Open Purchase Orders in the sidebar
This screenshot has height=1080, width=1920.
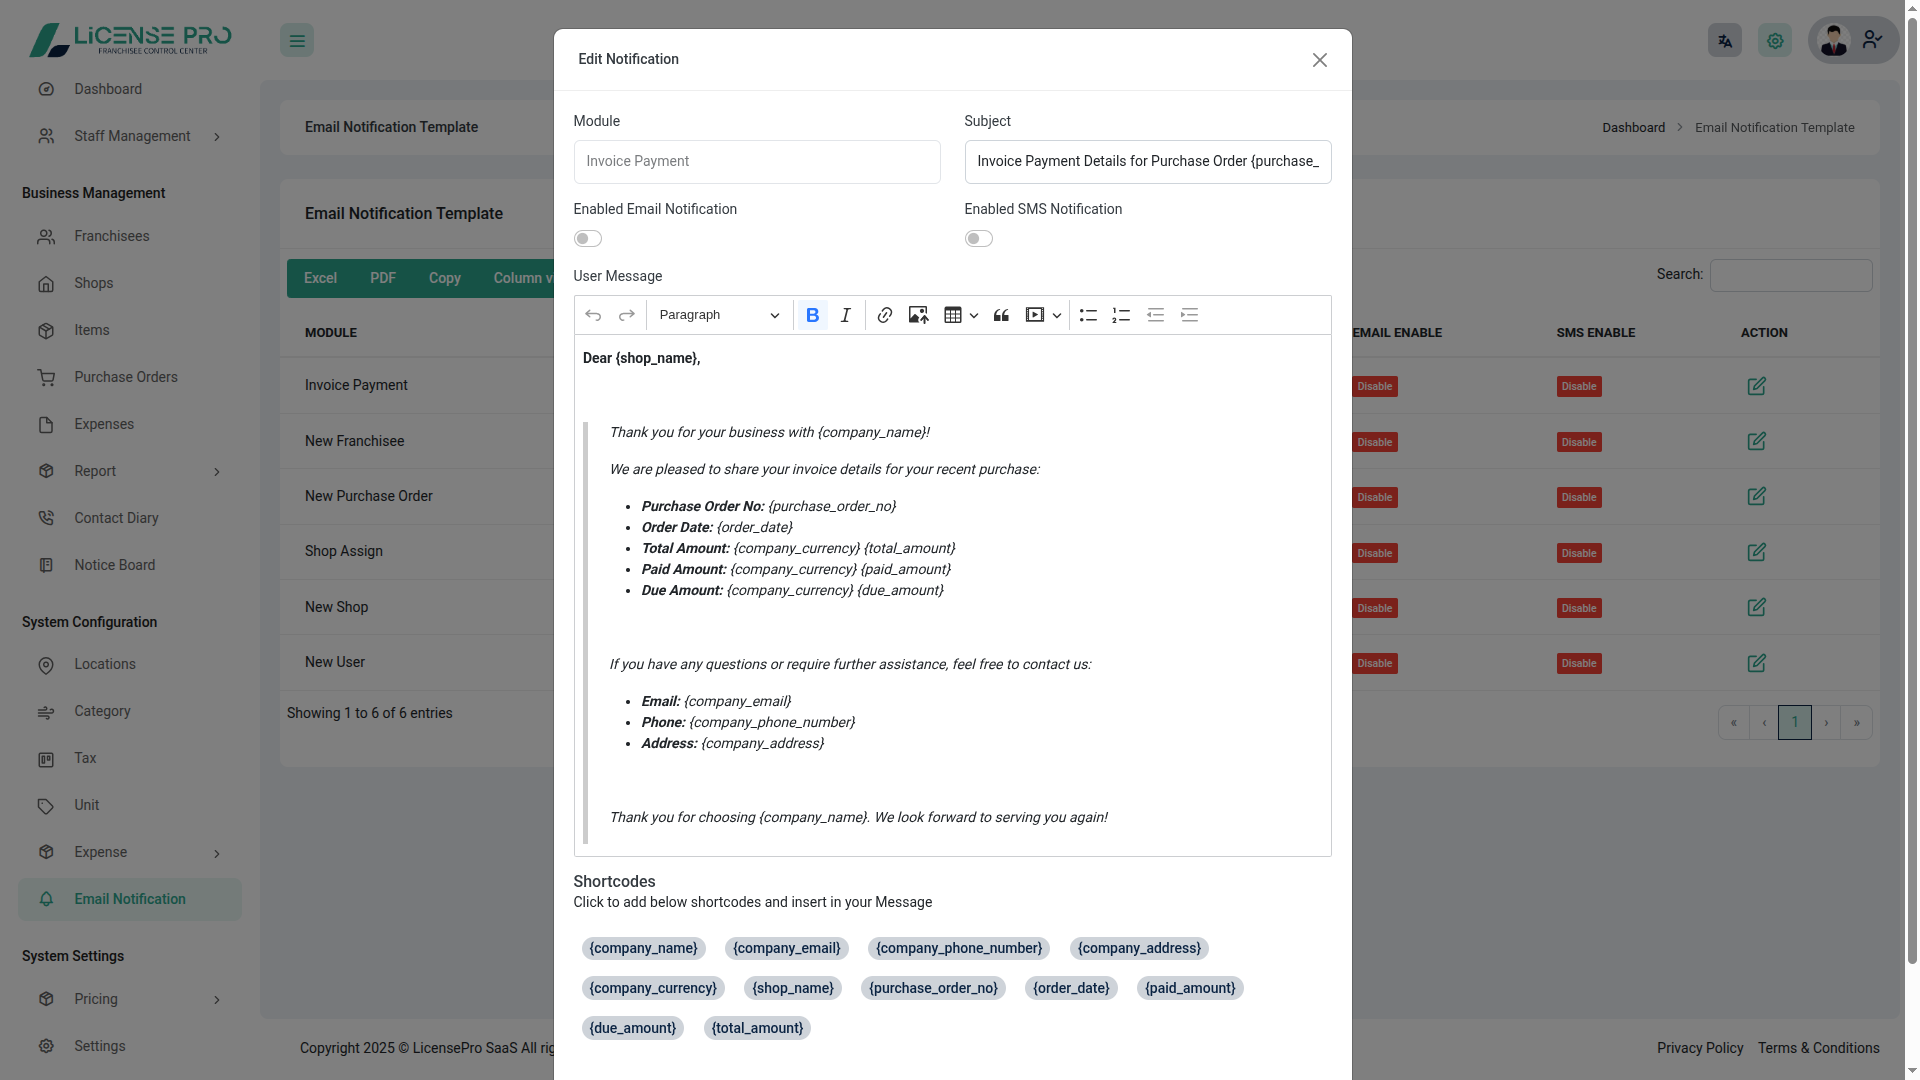(126, 377)
